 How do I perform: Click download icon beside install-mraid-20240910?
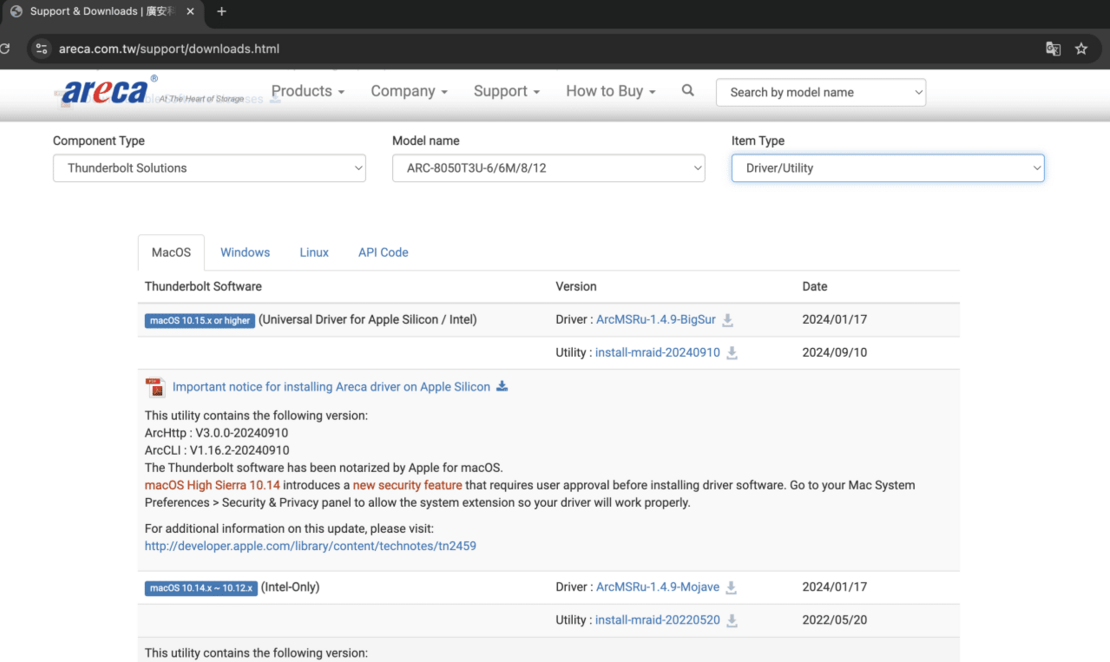pos(732,353)
